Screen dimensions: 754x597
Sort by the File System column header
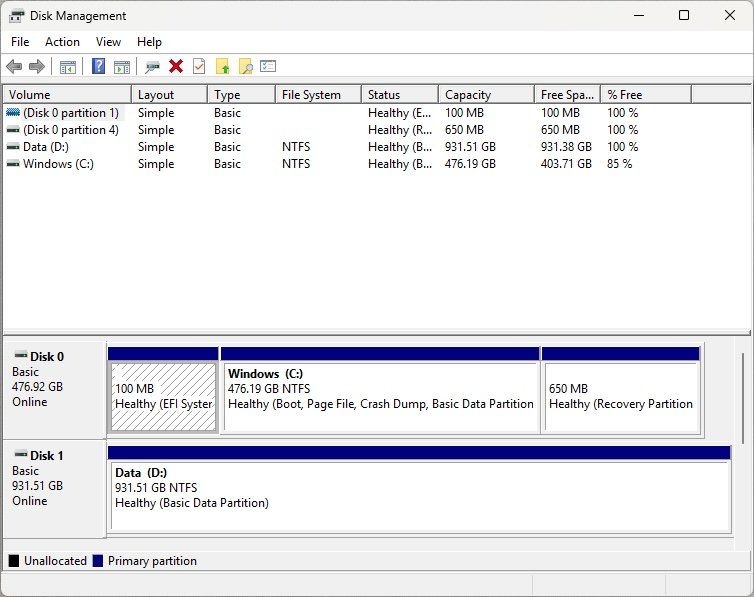(318, 95)
